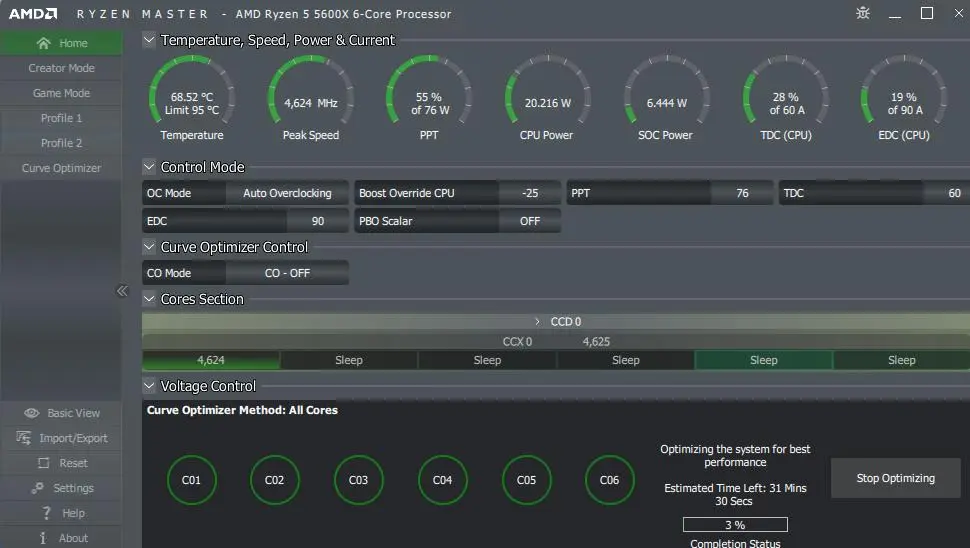Viewport: 970px width, 548px height.
Task: Select core C06 circle
Action: click(x=609, y=480)
